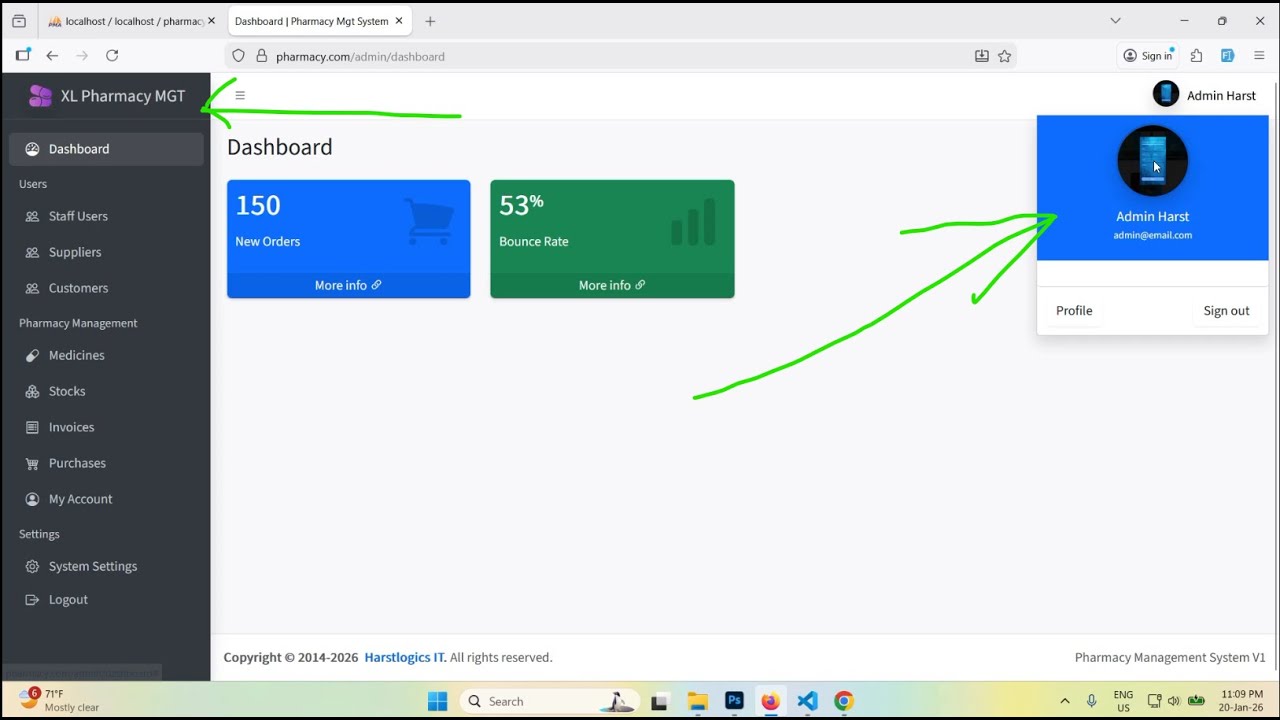
Task: Open Profile from user dropdown
Action: pos(1074,311)
